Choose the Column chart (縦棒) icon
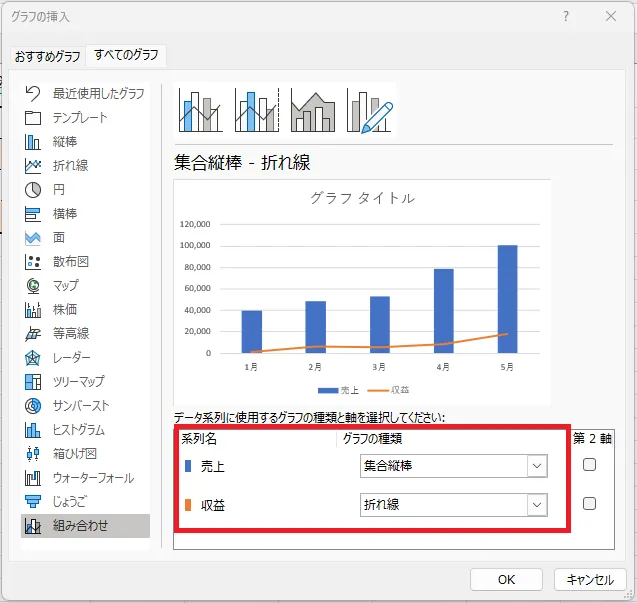637x603 pixels. pyautogui.click(x=32, y=142)
